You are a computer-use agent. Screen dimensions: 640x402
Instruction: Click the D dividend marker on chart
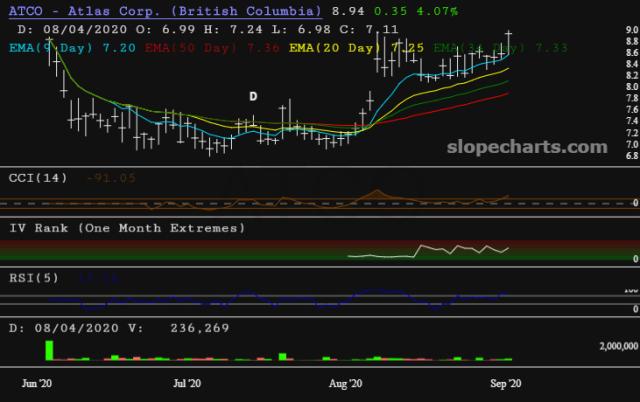click(253, 96)
